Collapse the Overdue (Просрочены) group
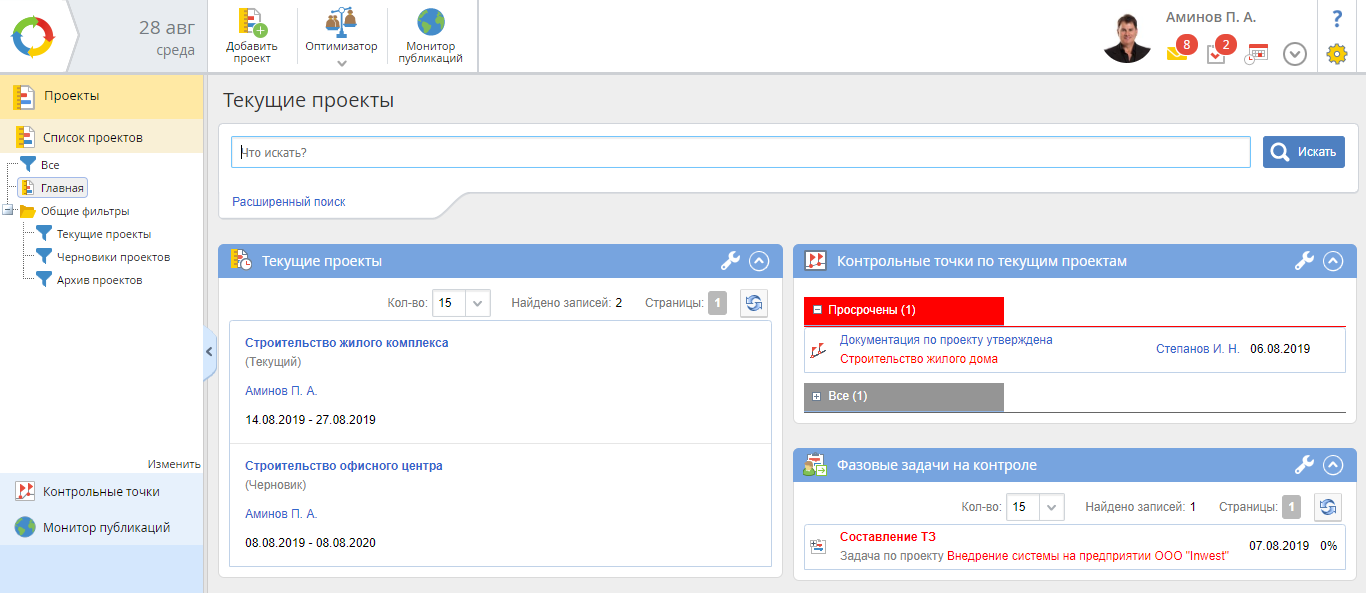Screen dimensions: 1366x593 [x=817, y=310]
